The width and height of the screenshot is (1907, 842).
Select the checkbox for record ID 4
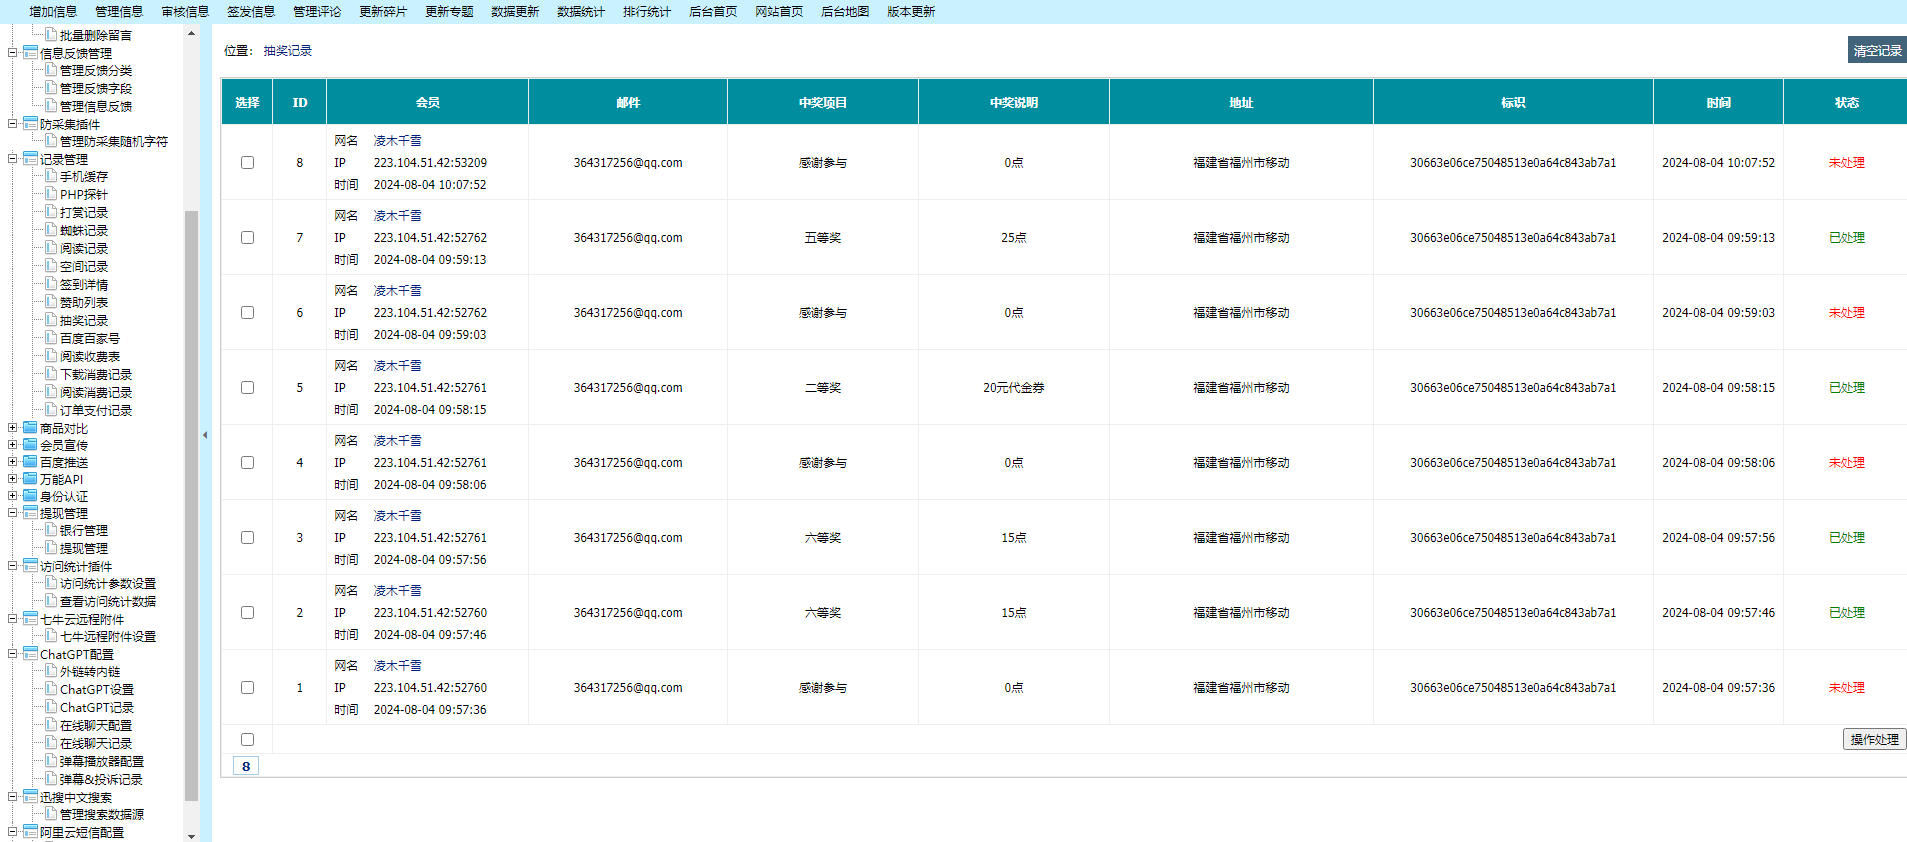247,462
